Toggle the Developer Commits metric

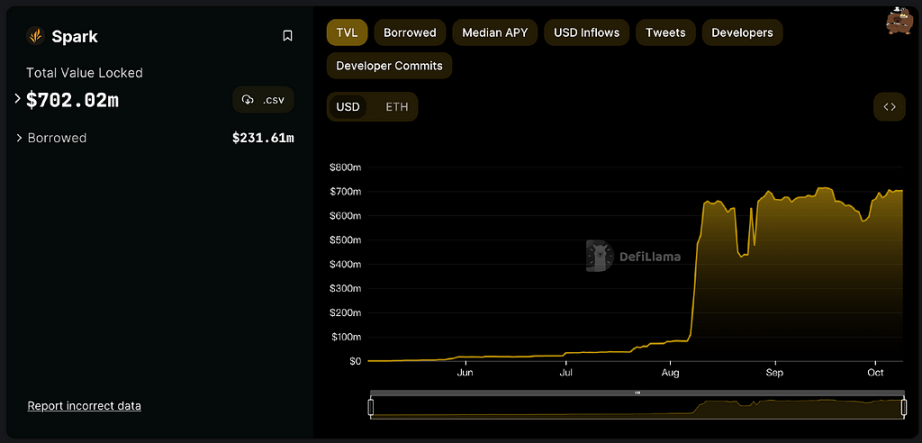[x=389, y=65]
